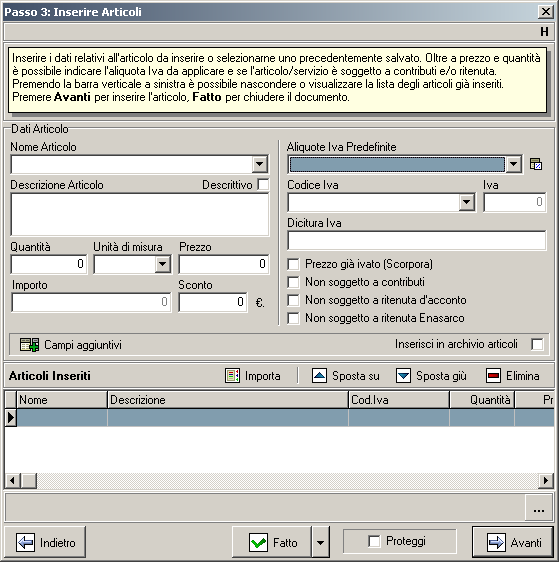Image resolution: width=559 pixels, height=562 pixels.
Task: Open the Unità di misura dropdown
Action: coord(163,264)
